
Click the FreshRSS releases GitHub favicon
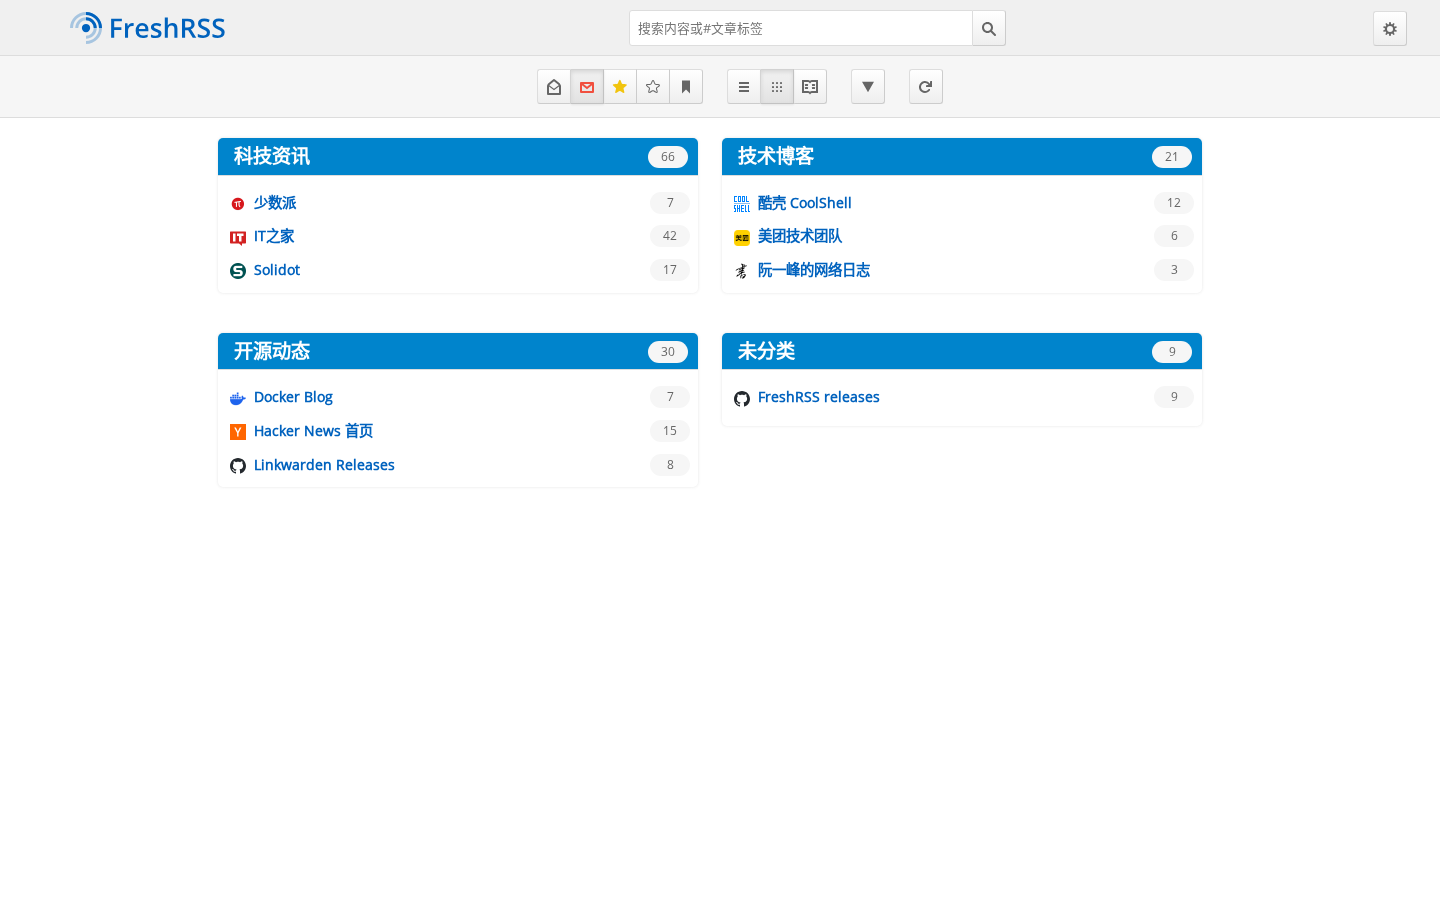(x=742, y=399)
